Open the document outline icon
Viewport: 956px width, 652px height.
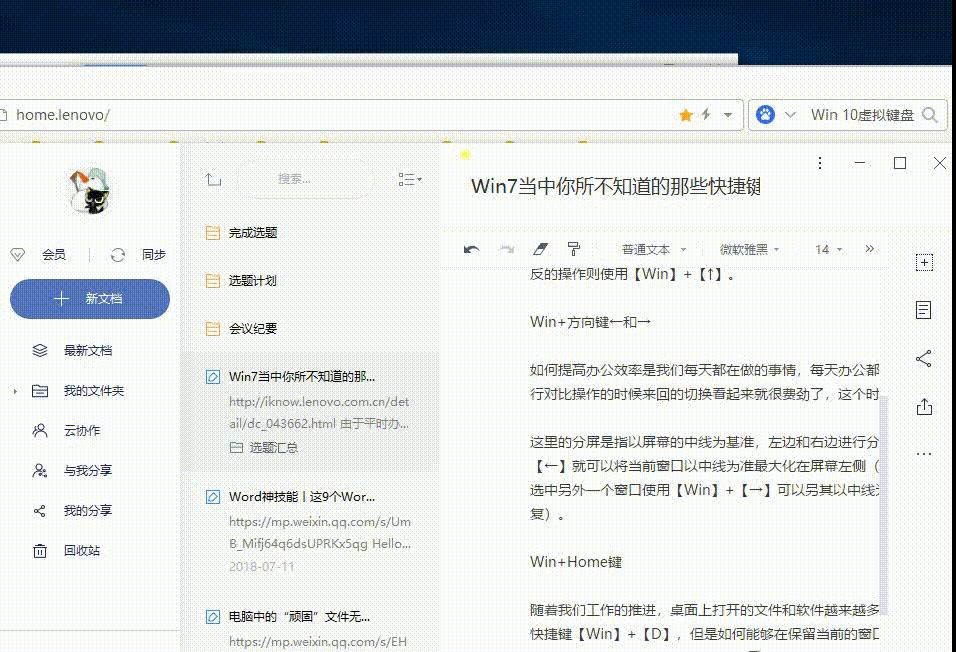[x=923, y=309]
